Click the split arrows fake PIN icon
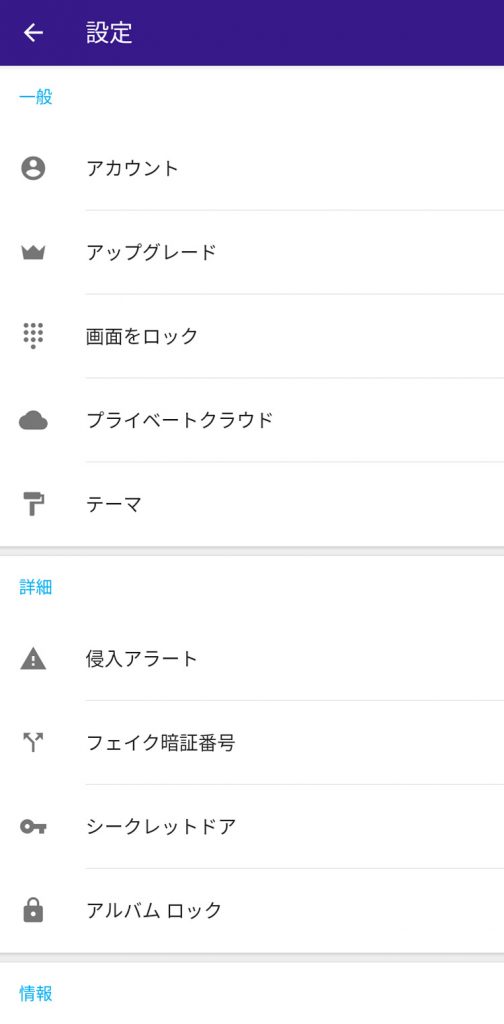The height and width of the screenshot is (1024, 504). coord(33,742)
